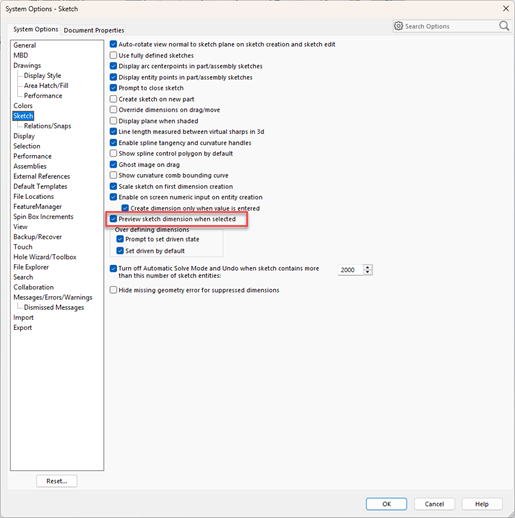
Task: Open Selection category
Action: coord(27,146)
